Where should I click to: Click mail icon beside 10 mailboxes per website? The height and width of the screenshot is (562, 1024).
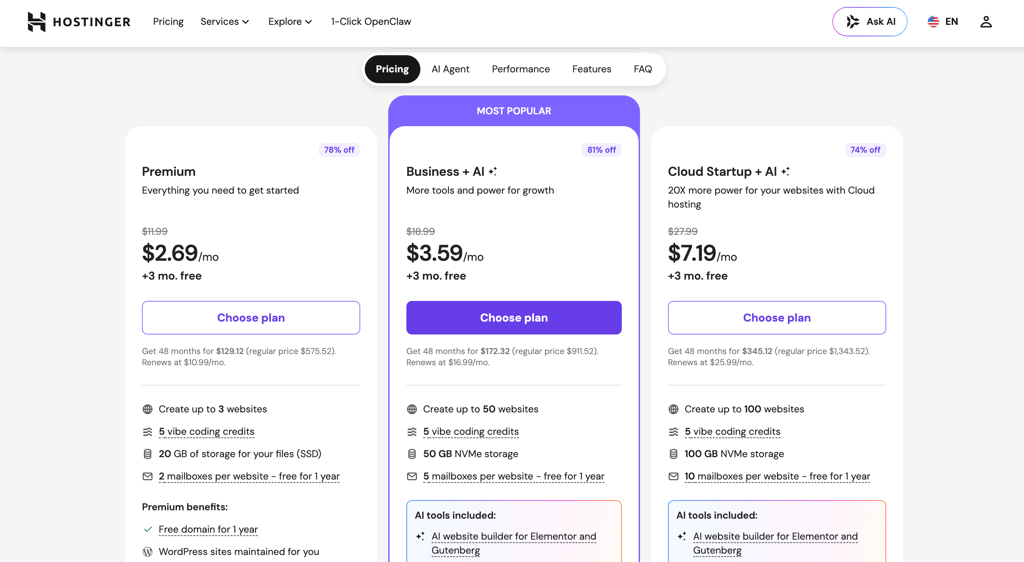(x=673, y=476)
